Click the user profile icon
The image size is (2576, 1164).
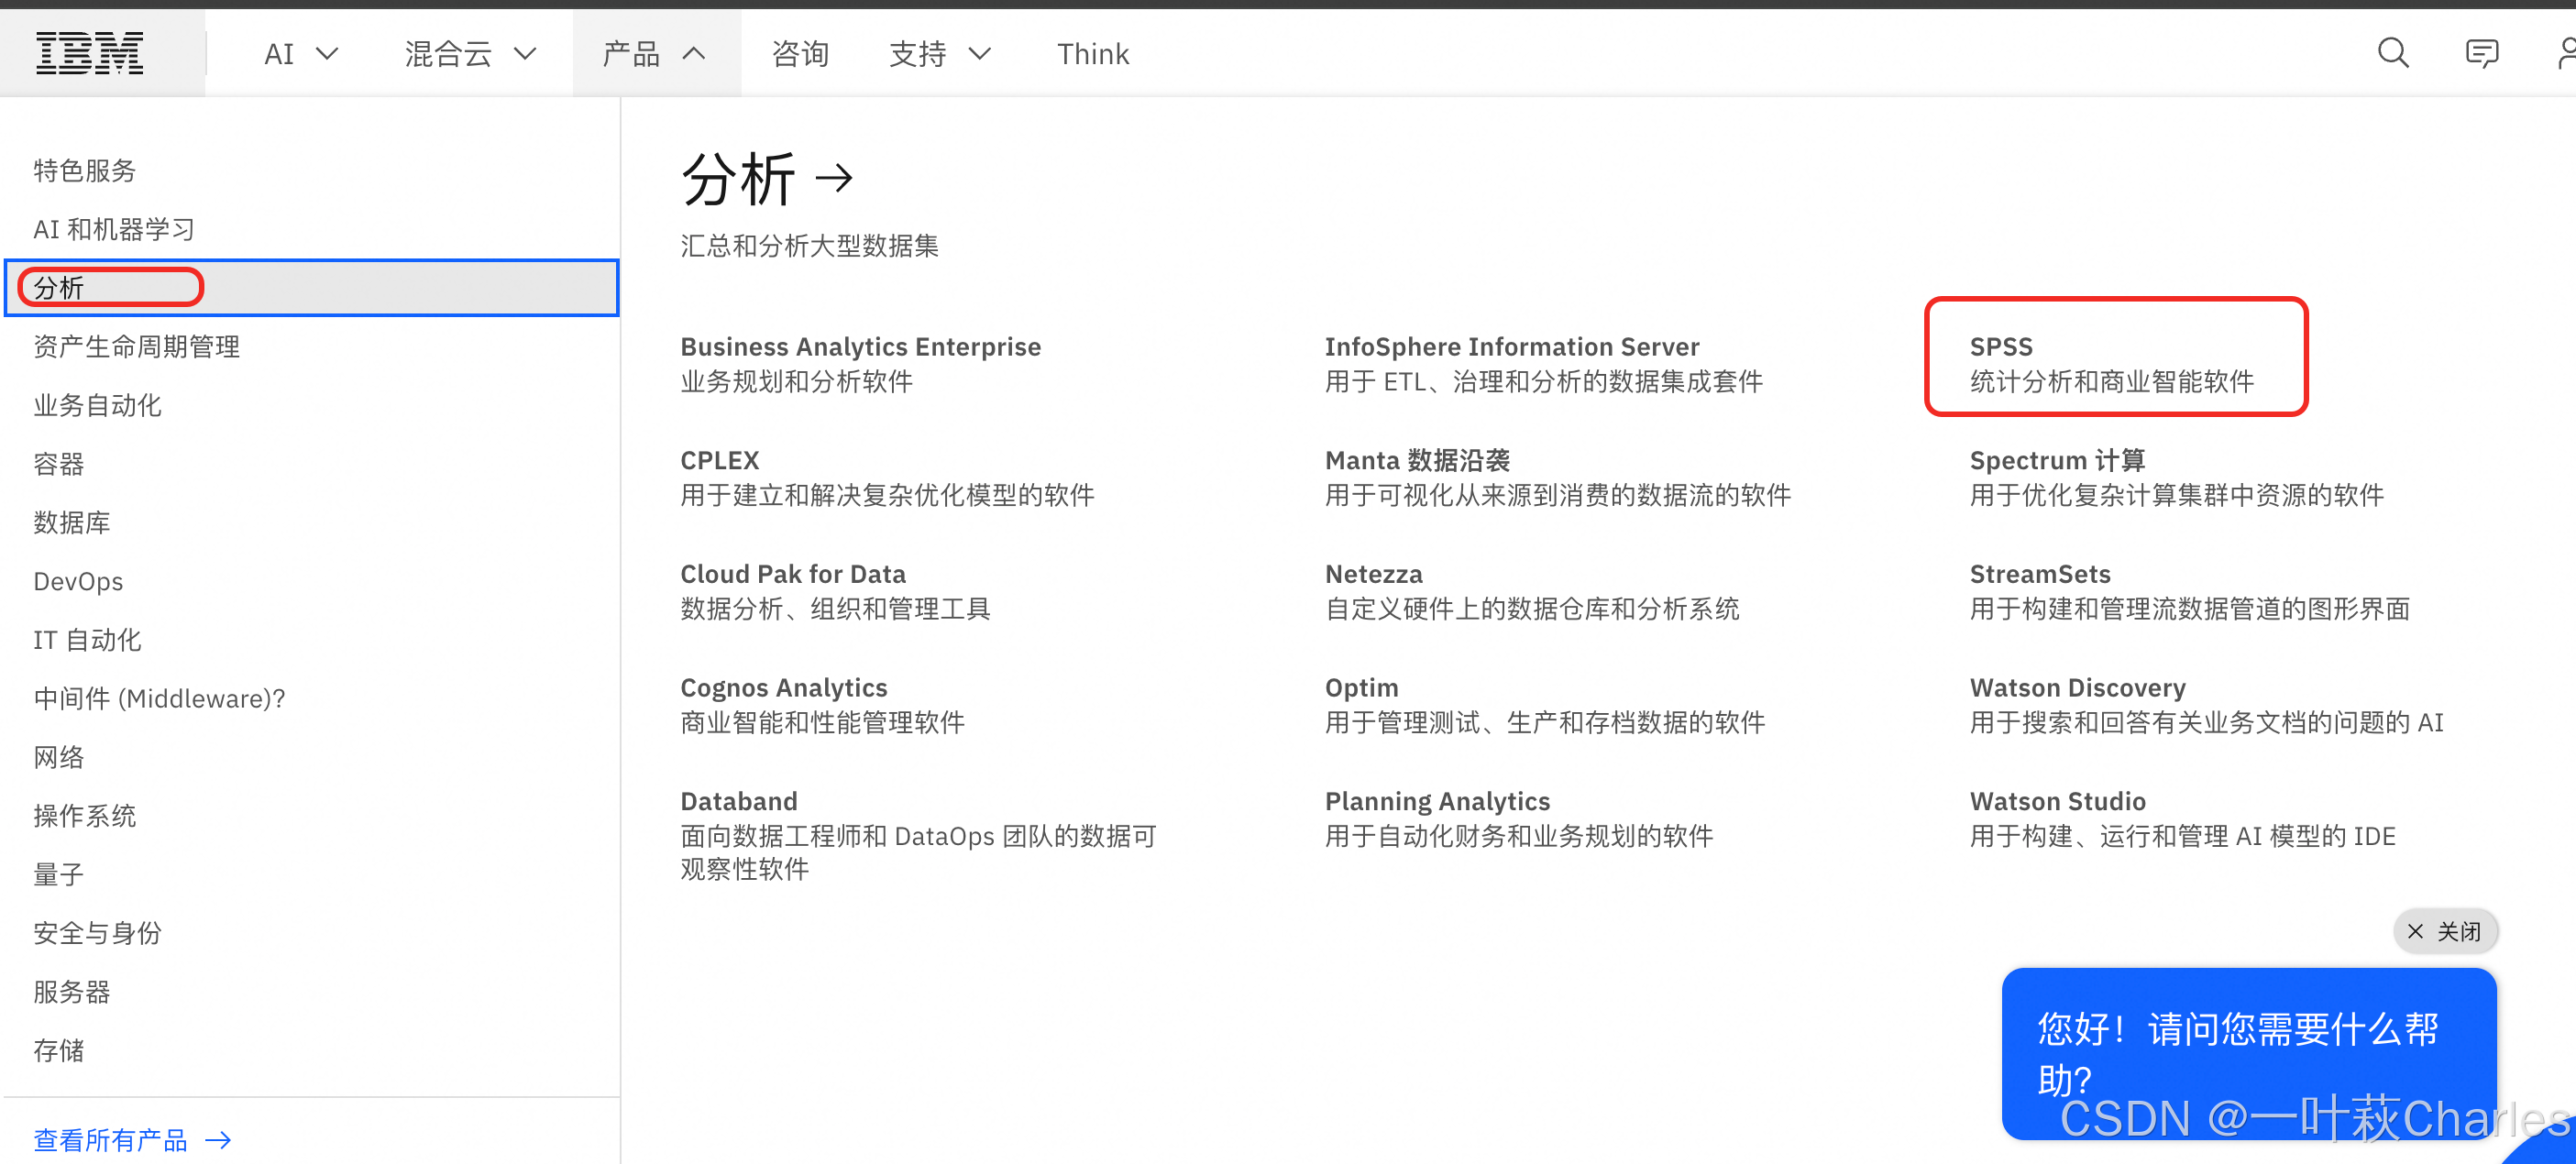click(x=2566, y=53)
